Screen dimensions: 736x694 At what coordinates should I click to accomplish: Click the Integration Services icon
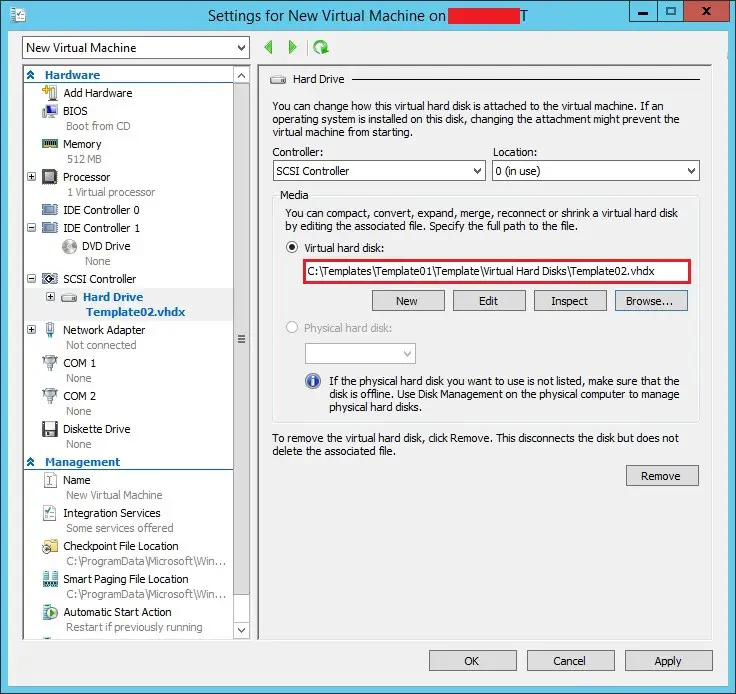50,513
